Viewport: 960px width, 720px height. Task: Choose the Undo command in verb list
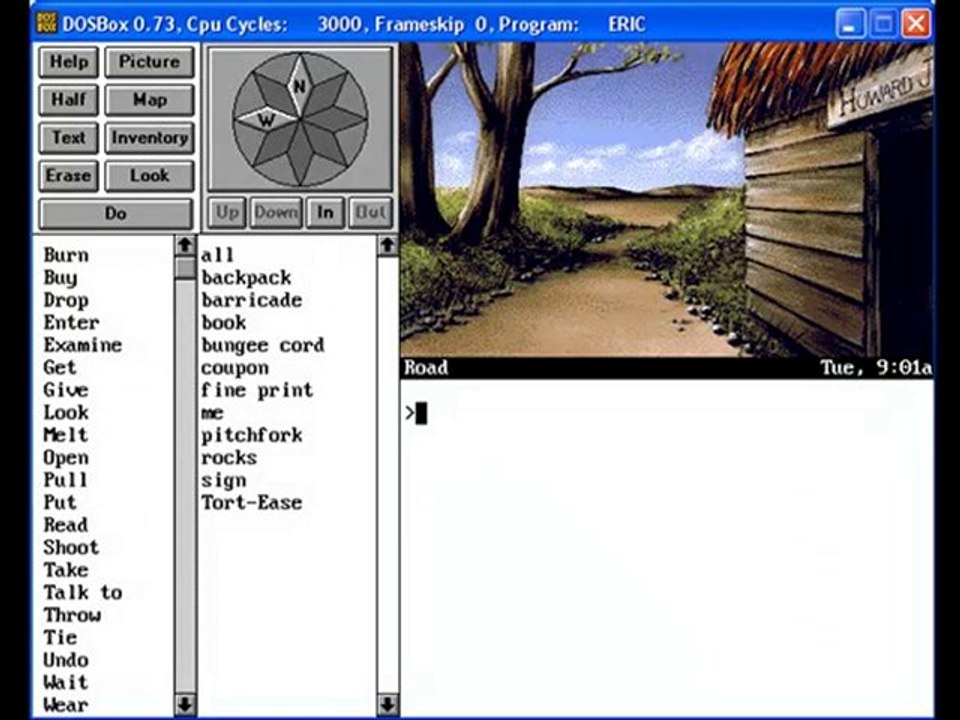click(66, 660)
